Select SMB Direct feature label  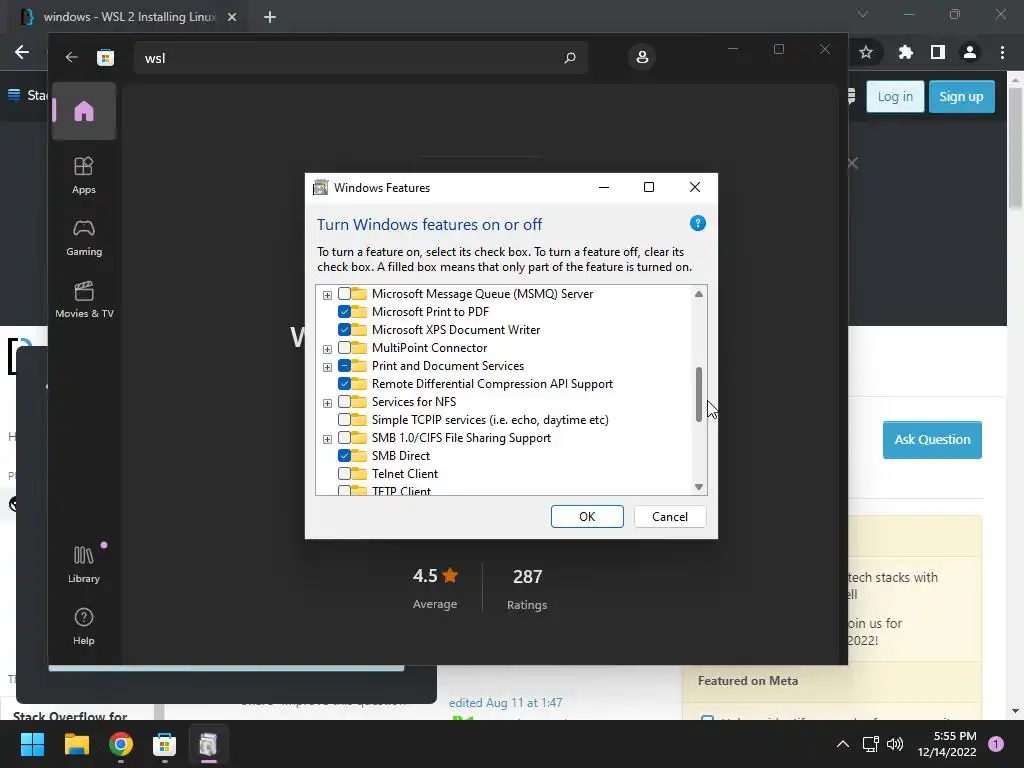pyautogui.click(x=401, y=456)
